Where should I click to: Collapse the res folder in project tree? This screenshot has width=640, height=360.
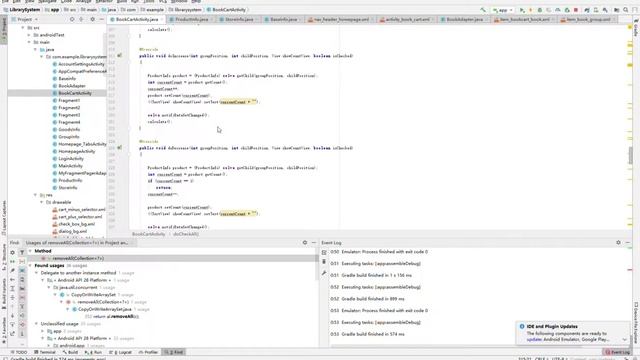[x=35, y=195]
